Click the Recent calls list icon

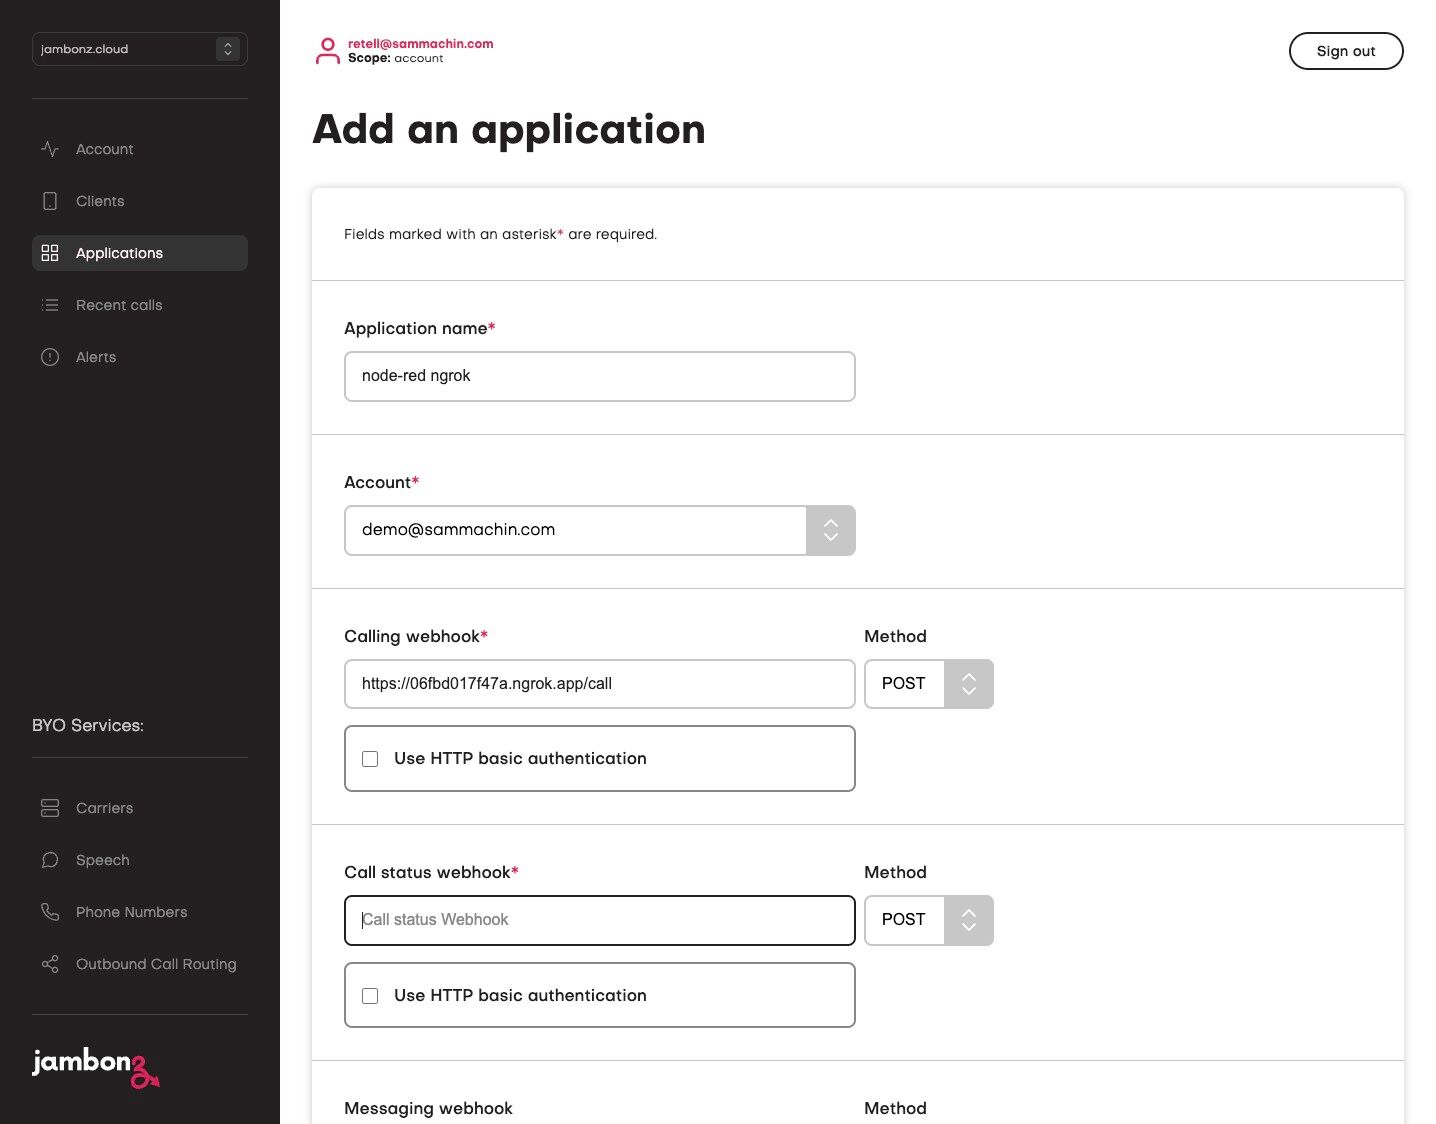point(50,305)
